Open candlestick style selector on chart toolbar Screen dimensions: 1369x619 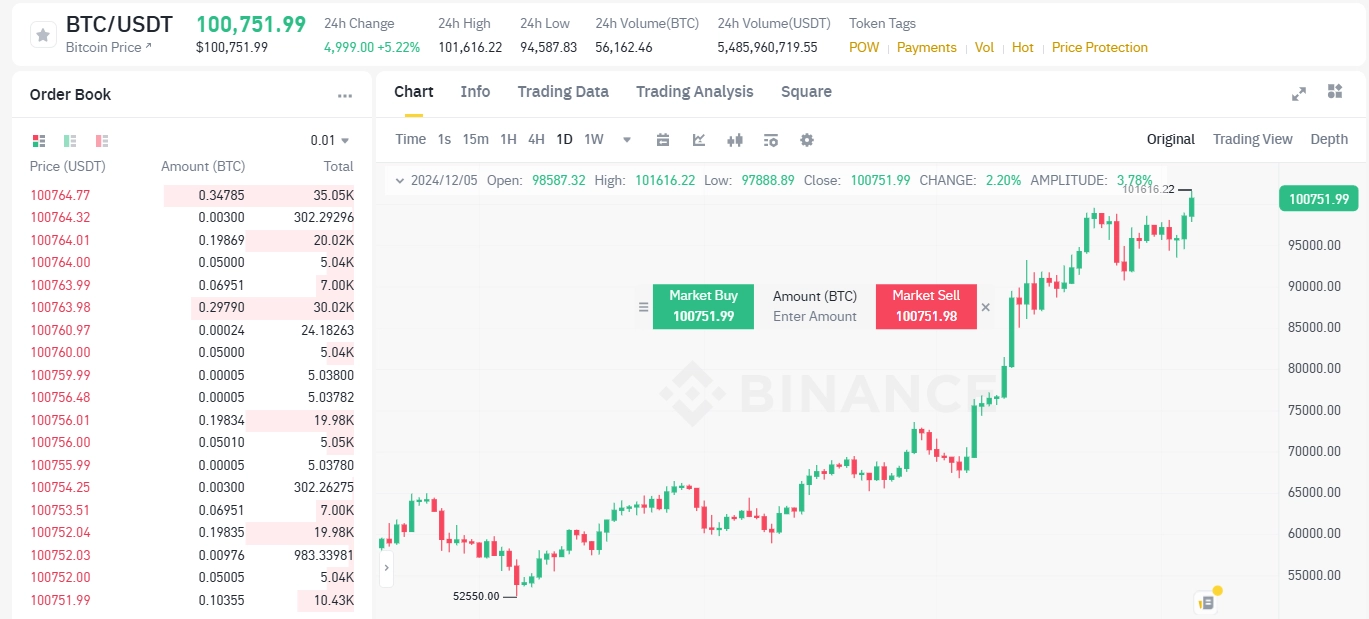(x=735, y=140)
